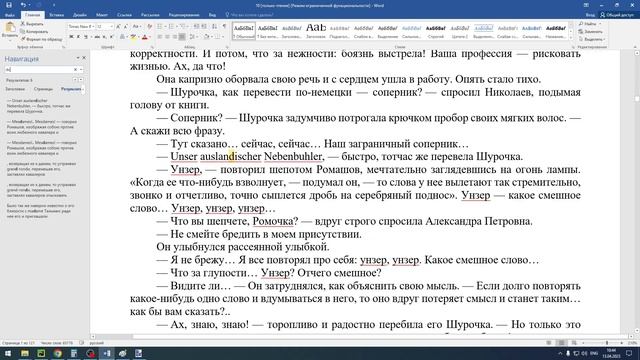
Task: Open the Файл tab
Action: pos(9,15)
